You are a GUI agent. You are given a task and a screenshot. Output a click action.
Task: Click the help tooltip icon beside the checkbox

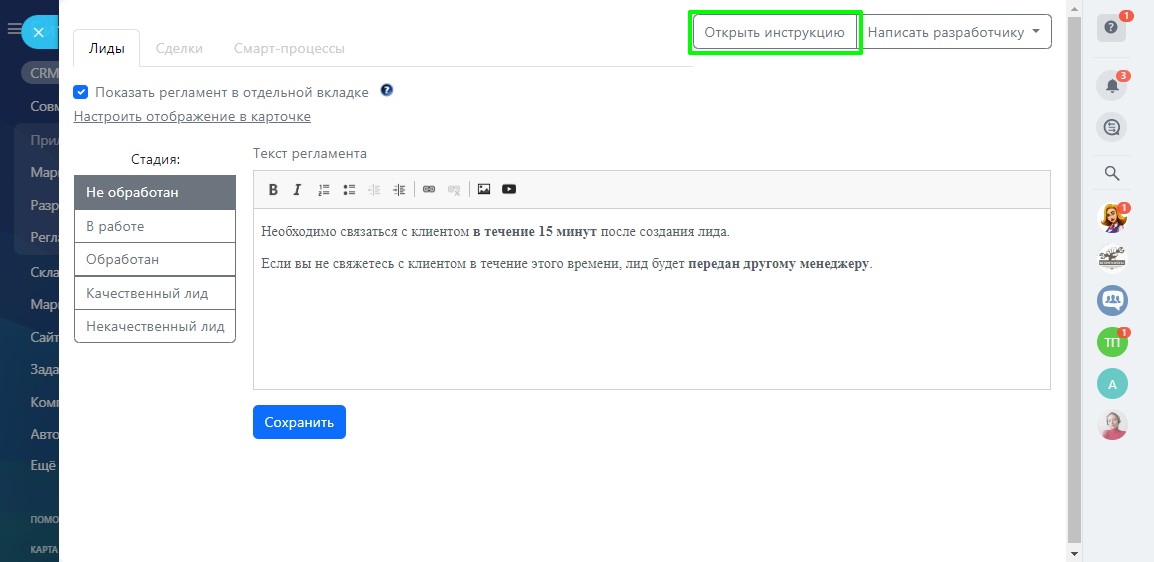click(387, 91)
